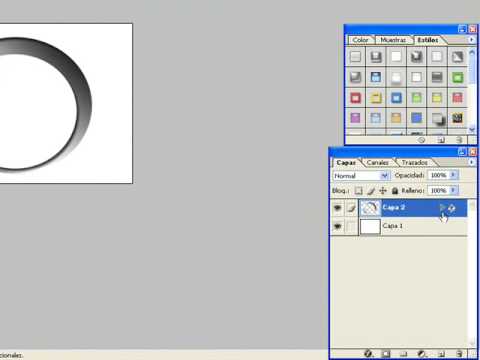The width and height of the screenshot is (480, 360).
Task: Delete the current layer with trash icon
Action: tap(459, 354)
